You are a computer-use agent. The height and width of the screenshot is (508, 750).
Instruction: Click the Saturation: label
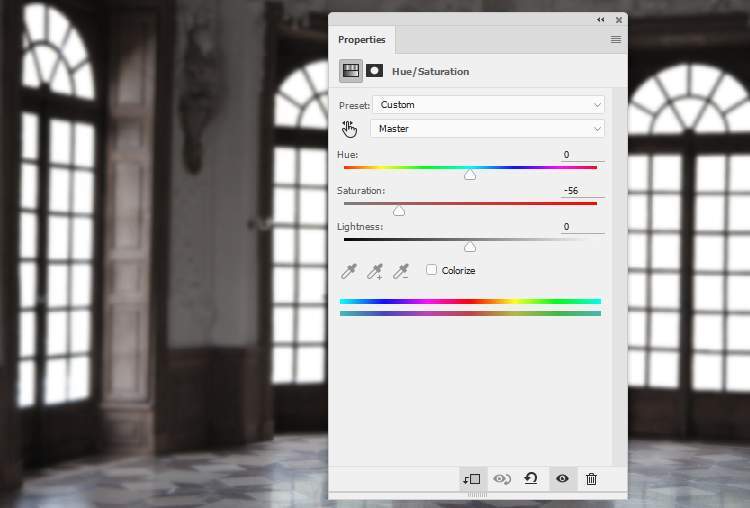click(361, 191)
